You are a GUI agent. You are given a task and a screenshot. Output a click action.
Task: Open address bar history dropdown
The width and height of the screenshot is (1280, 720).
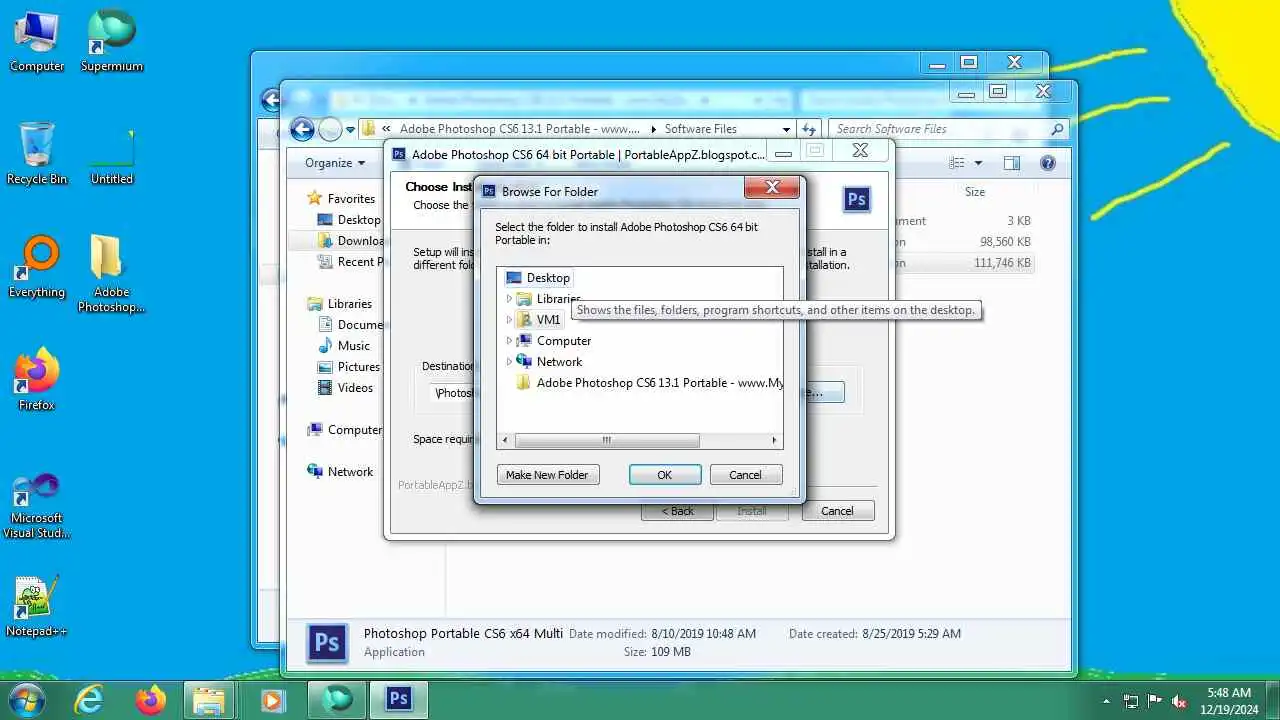[x=787, y=129]
